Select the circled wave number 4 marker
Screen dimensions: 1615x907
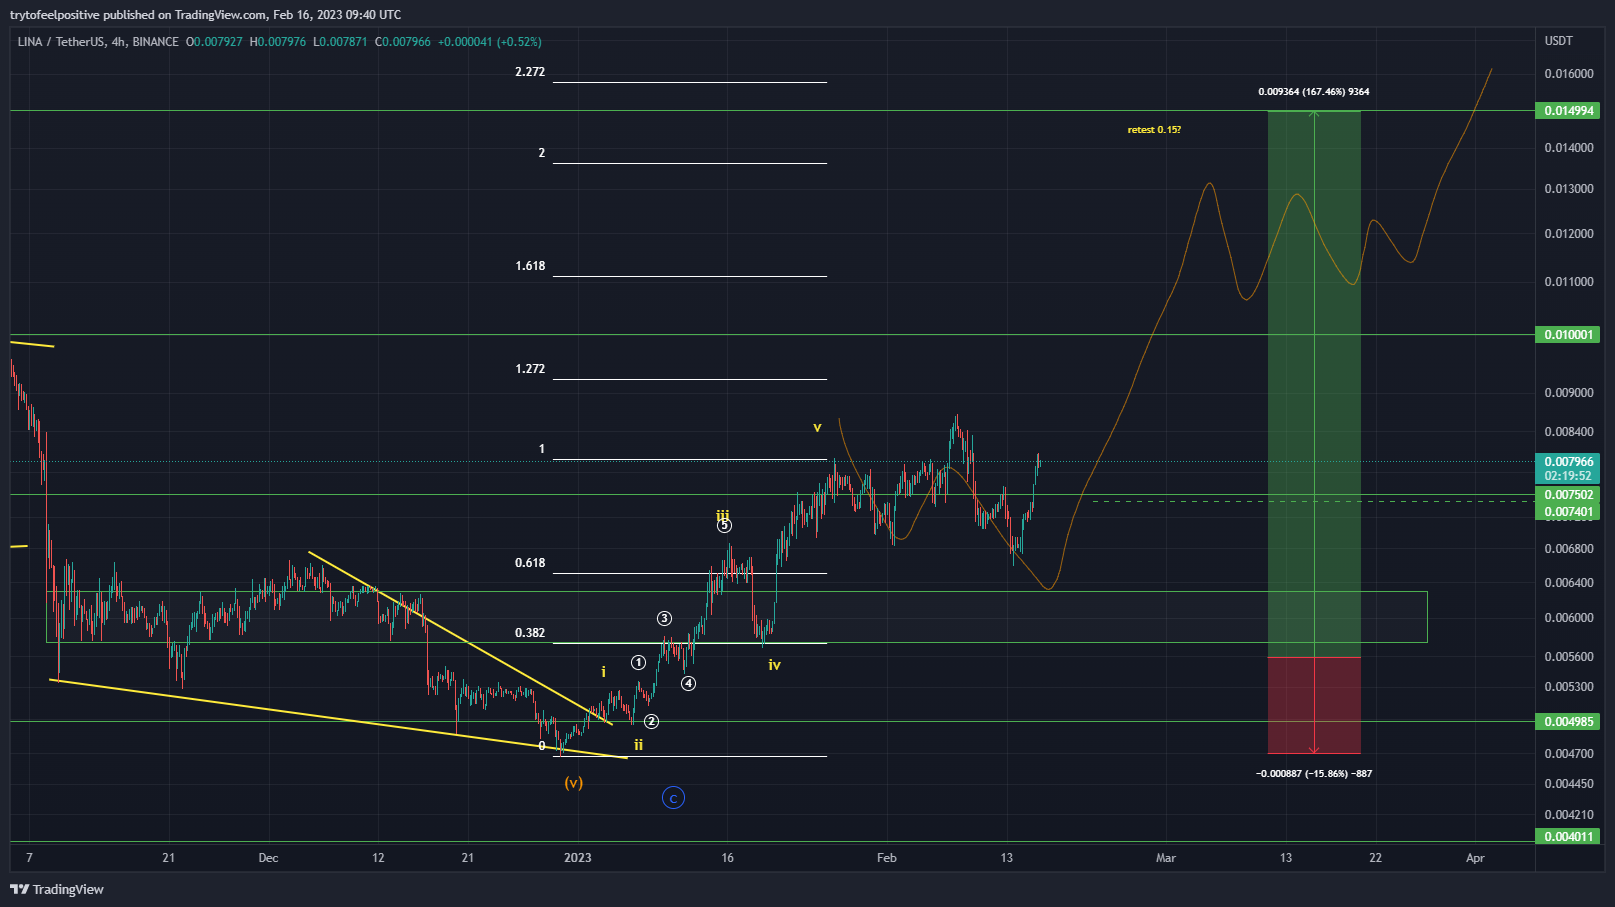coord(689,683)
